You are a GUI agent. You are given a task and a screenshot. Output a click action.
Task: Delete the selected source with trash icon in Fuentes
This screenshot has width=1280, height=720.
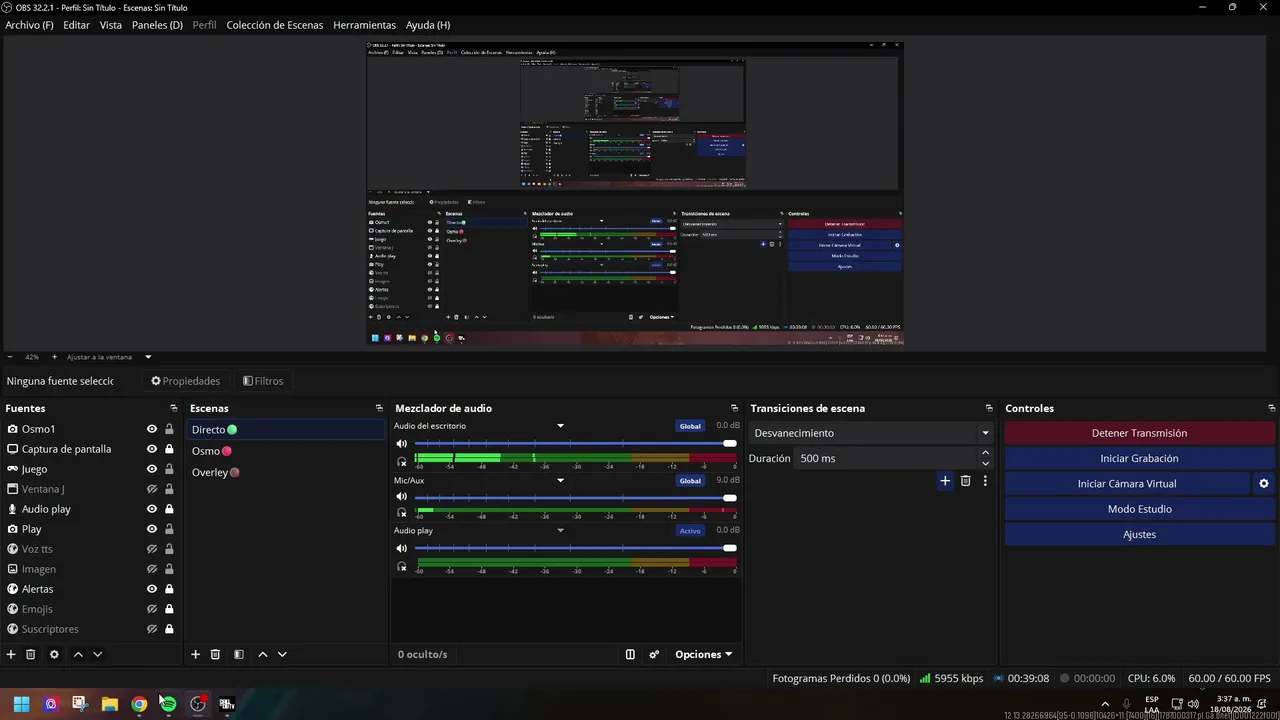pos(31,654)
